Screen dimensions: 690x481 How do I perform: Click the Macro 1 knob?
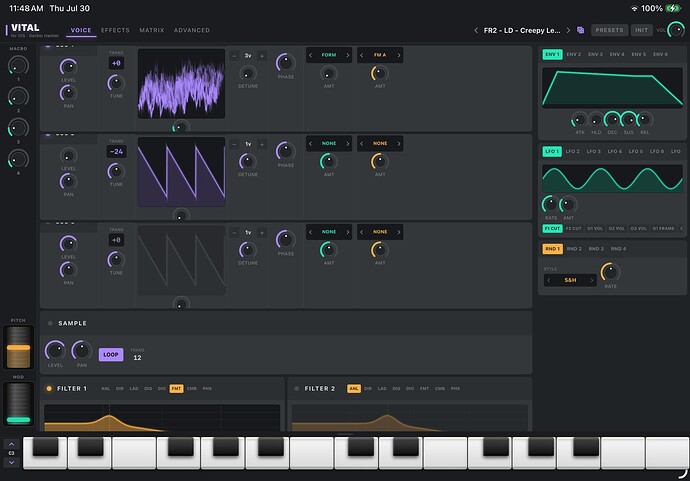point(18,66)
